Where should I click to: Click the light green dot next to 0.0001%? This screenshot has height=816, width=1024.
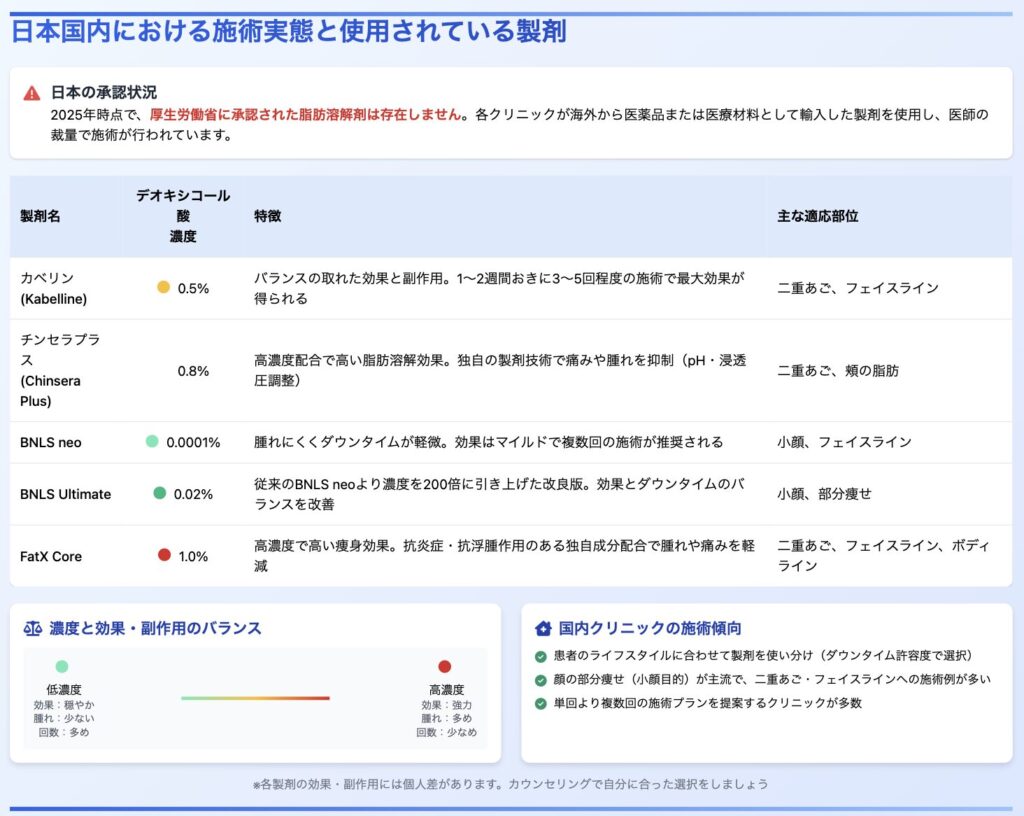pyautogui.click(x=152, y=441)
